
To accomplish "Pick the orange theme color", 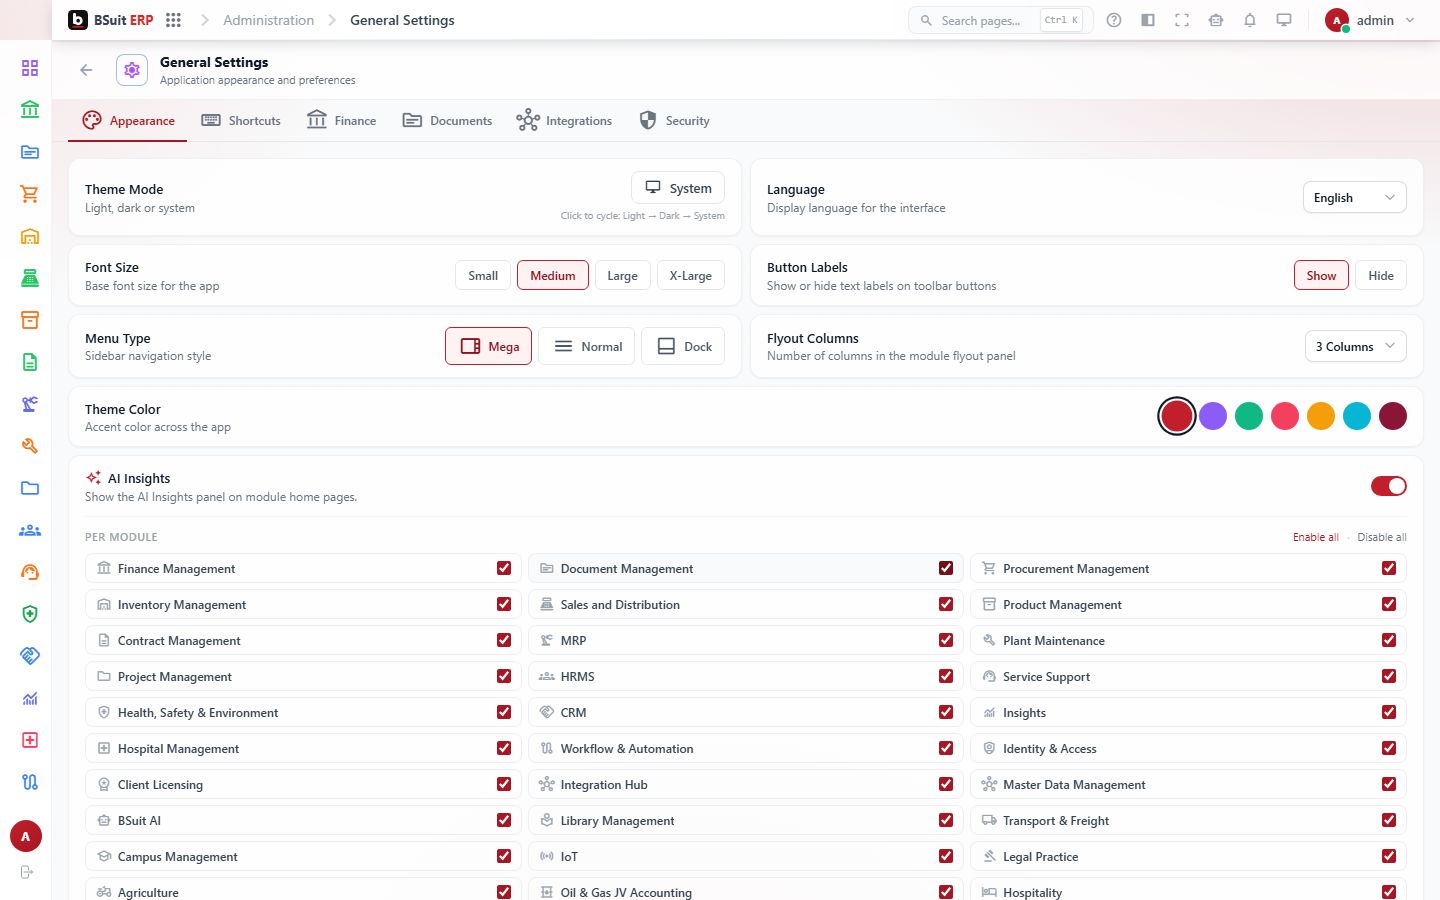I will coord(1321,416).
